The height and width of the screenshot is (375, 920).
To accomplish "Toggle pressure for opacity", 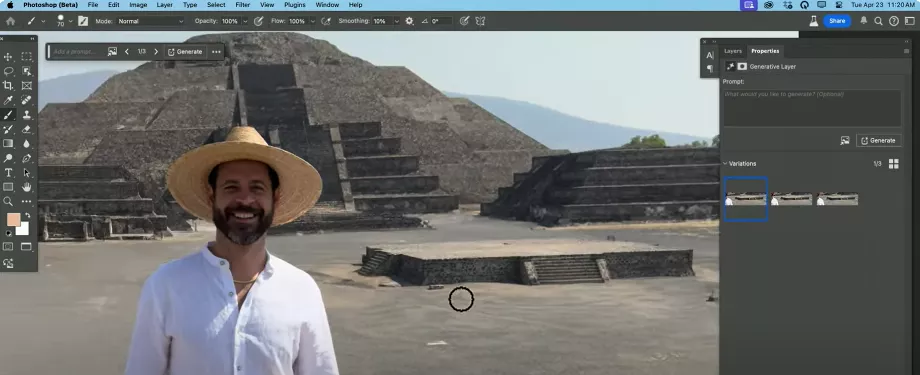I will [258, 21].
